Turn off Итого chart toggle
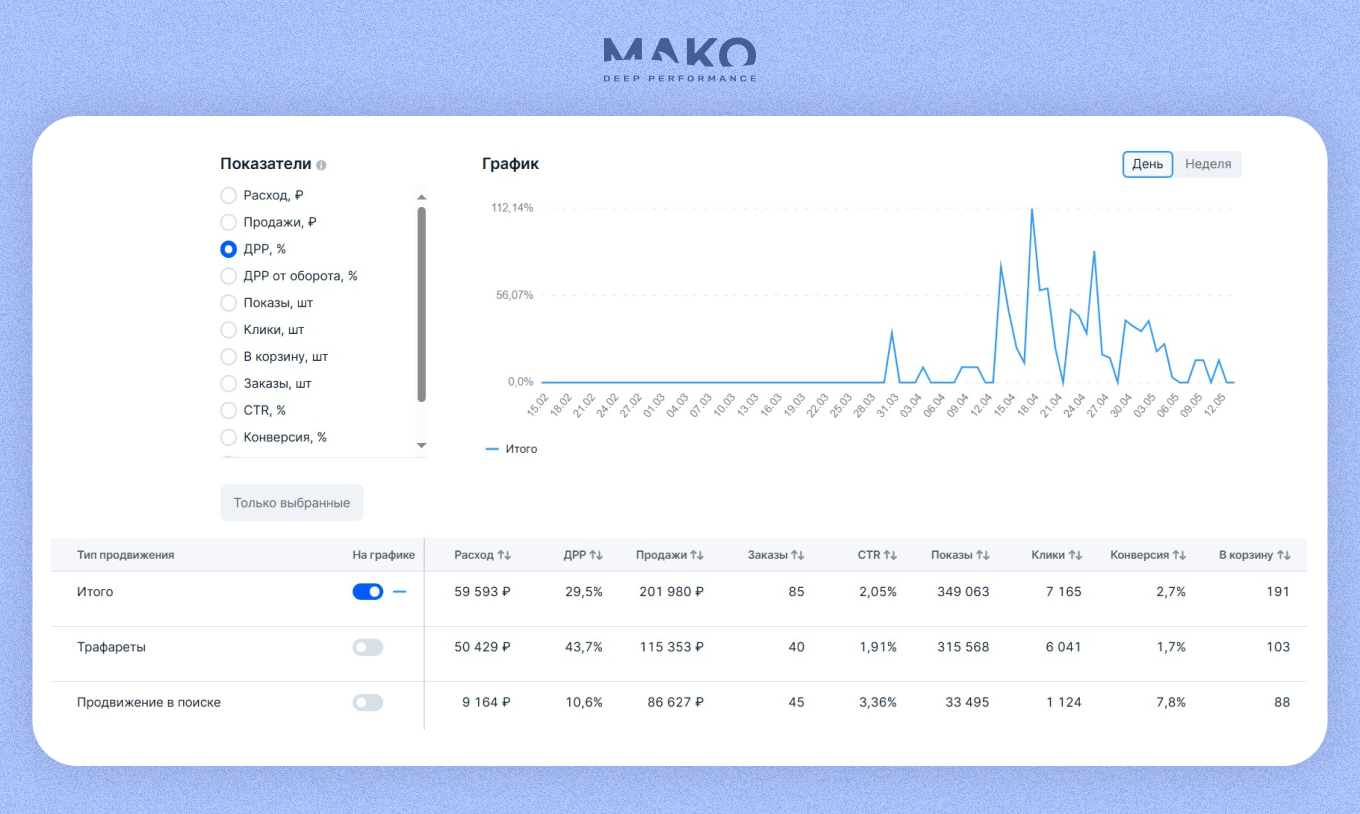 point(368,592)
